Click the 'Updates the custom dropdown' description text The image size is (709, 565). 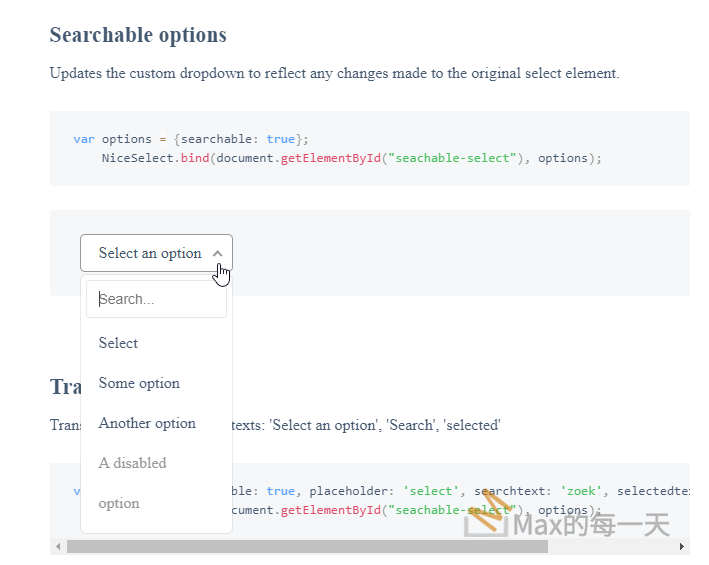(x=334, y=73)
